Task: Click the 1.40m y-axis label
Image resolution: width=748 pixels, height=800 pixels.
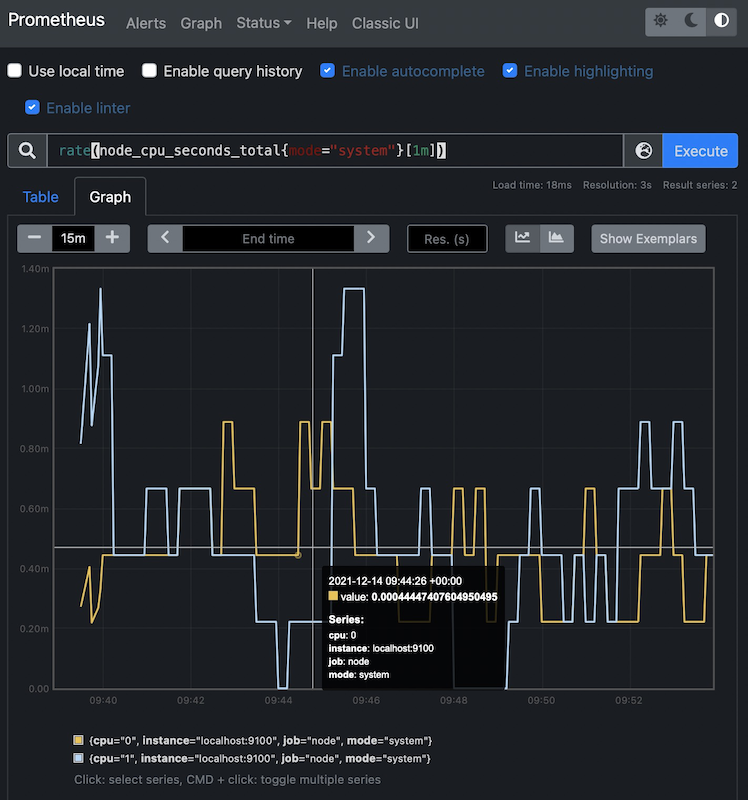Action: [35, 269]
